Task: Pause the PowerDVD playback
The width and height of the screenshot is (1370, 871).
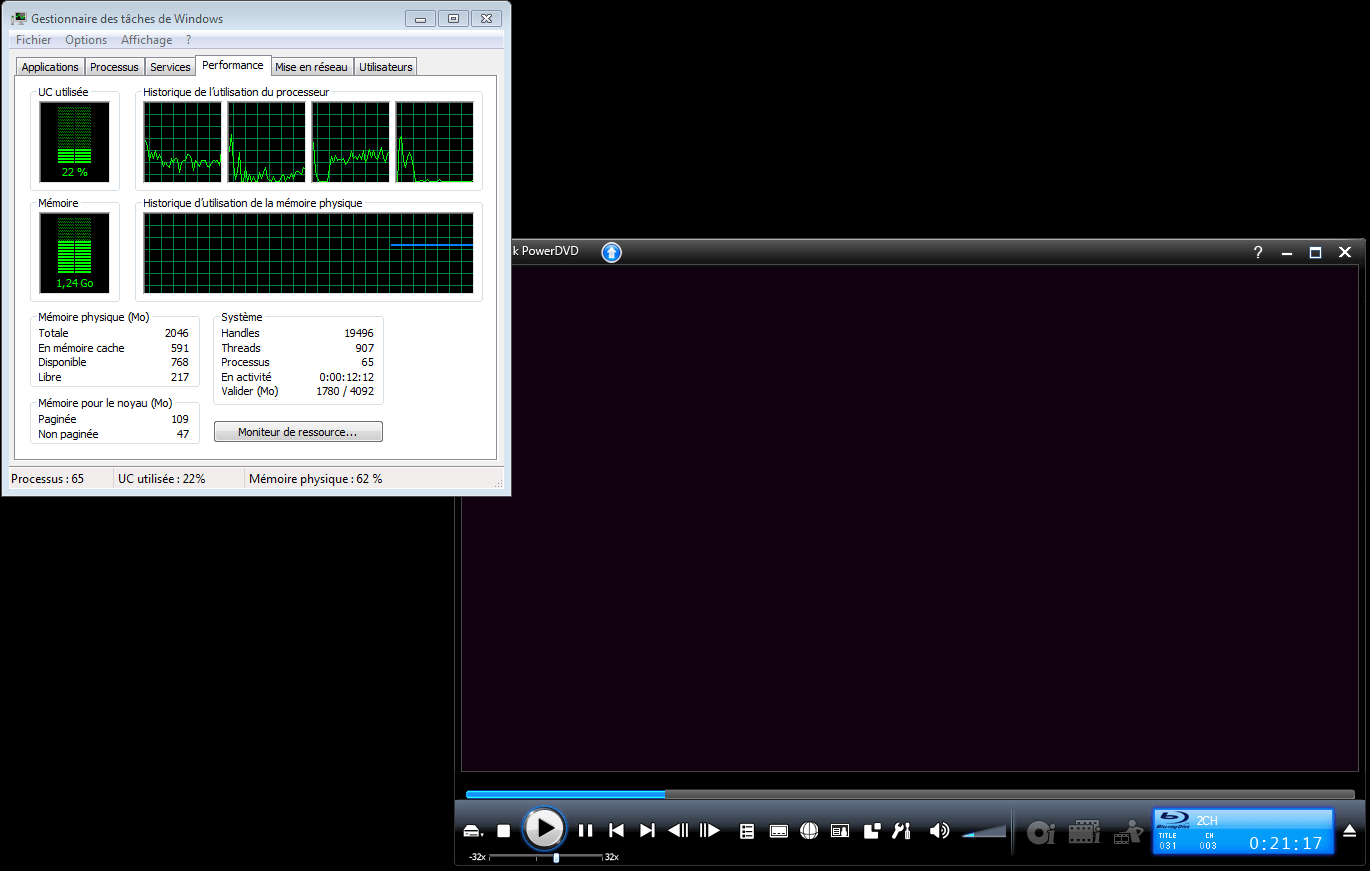Action: pyautogui.click(x=586, y=831)
